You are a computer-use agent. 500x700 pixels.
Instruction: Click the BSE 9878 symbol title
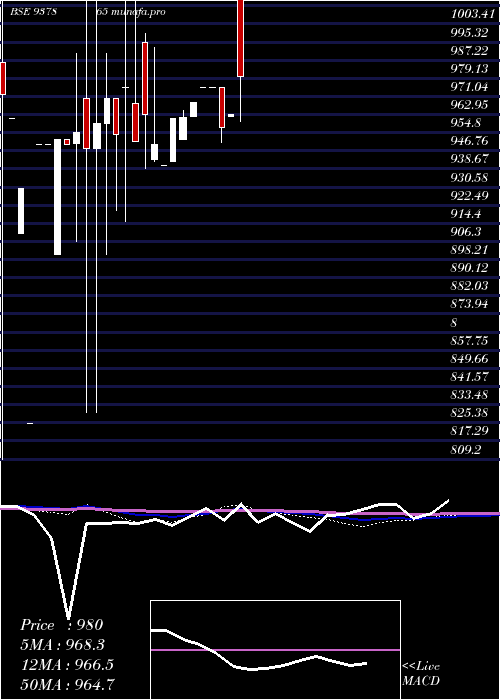[33, 12]
